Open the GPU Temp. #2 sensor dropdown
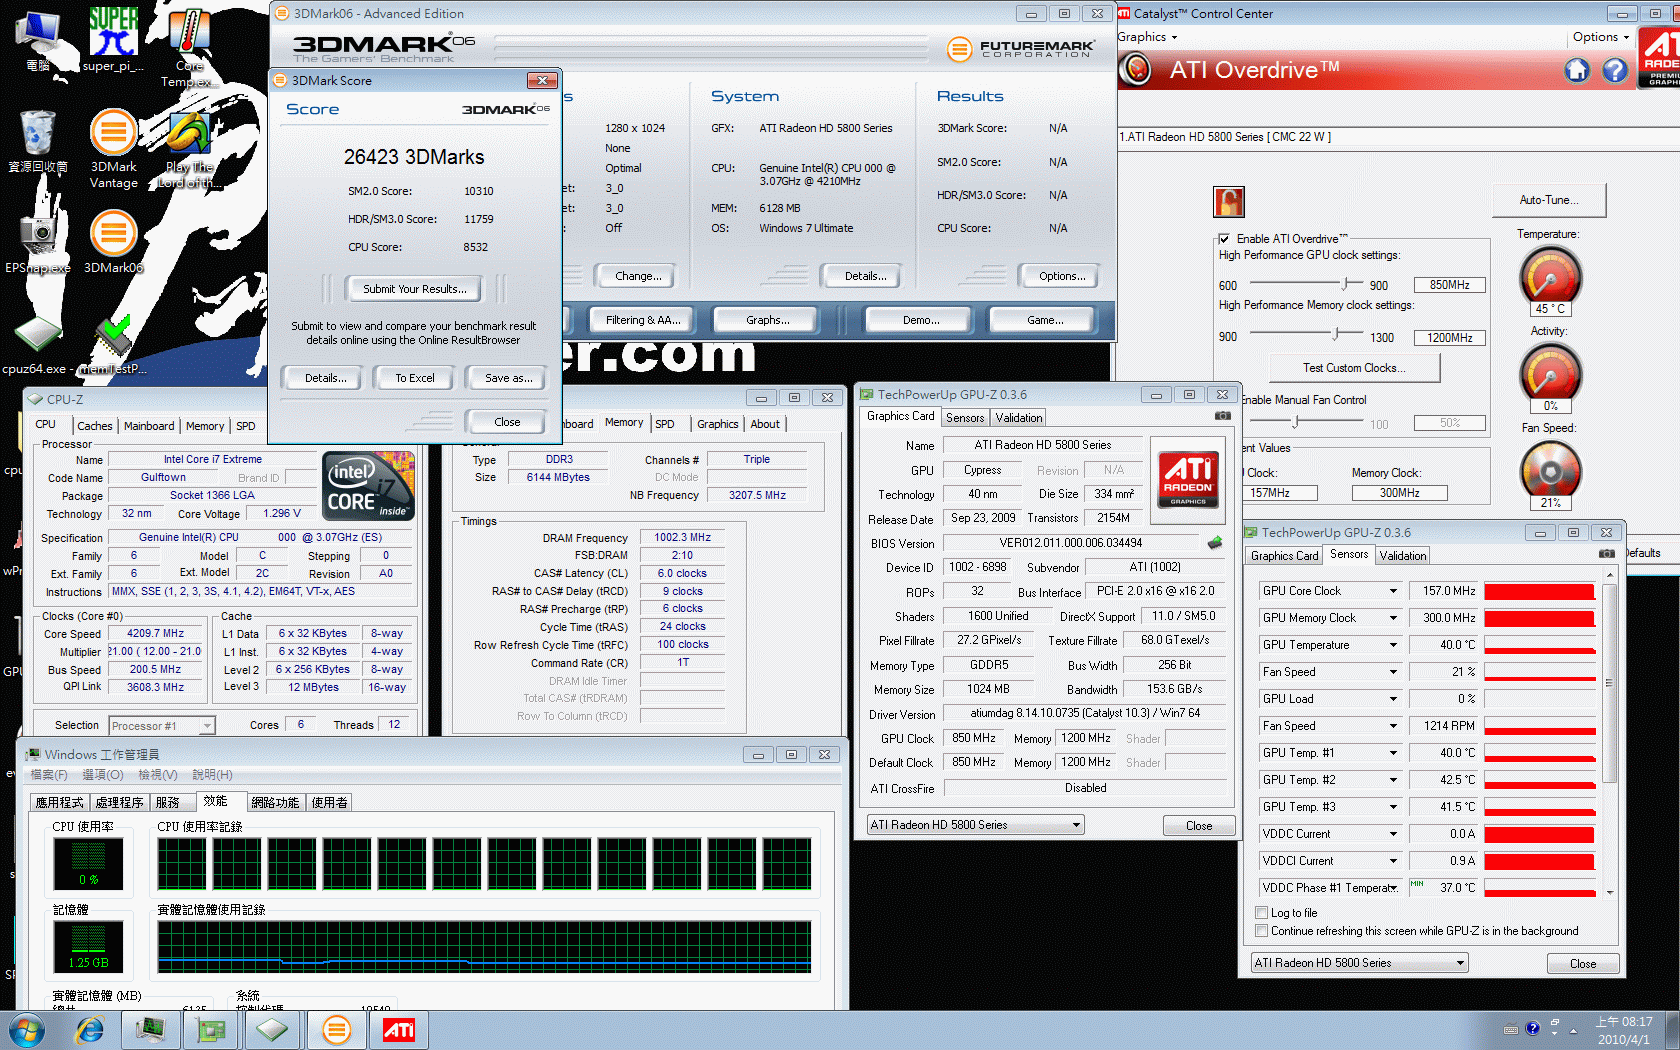This screenshot has width=1680, height=1050. (x=1393, y=780)
